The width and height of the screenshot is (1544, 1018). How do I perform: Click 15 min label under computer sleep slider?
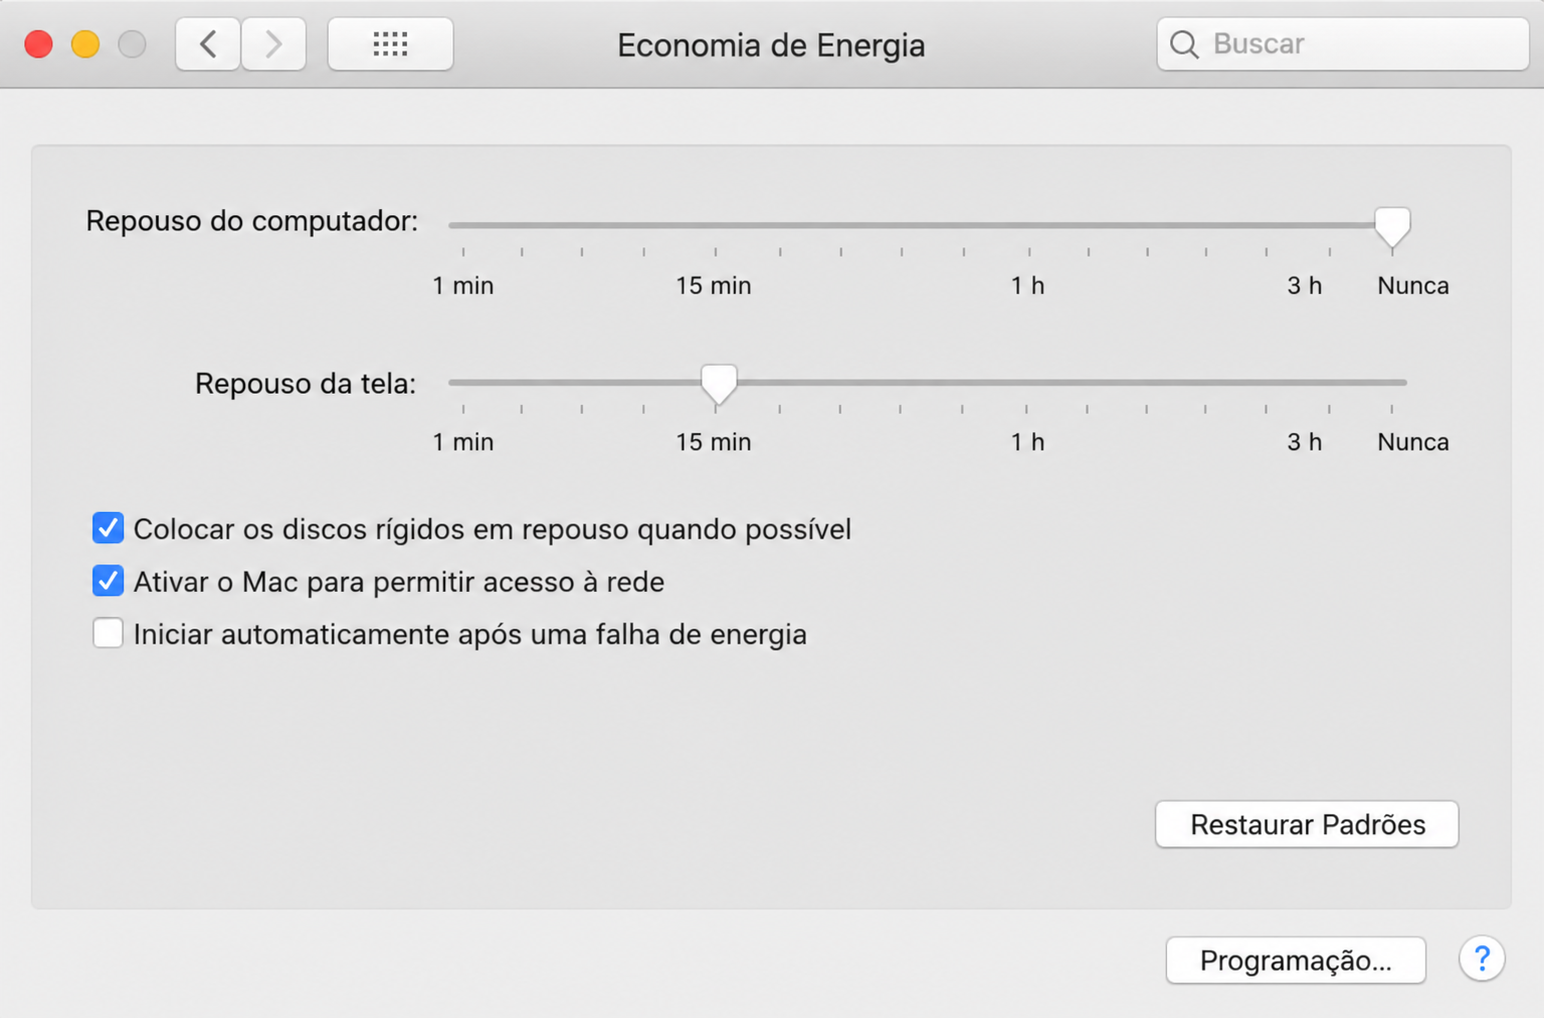pyautogui.click(x=713, y=286)
